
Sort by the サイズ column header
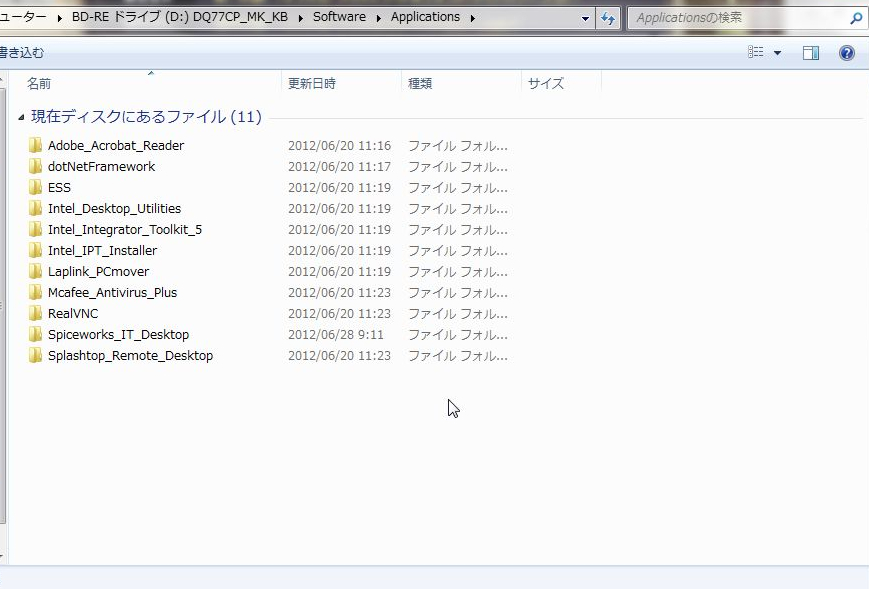546,84
